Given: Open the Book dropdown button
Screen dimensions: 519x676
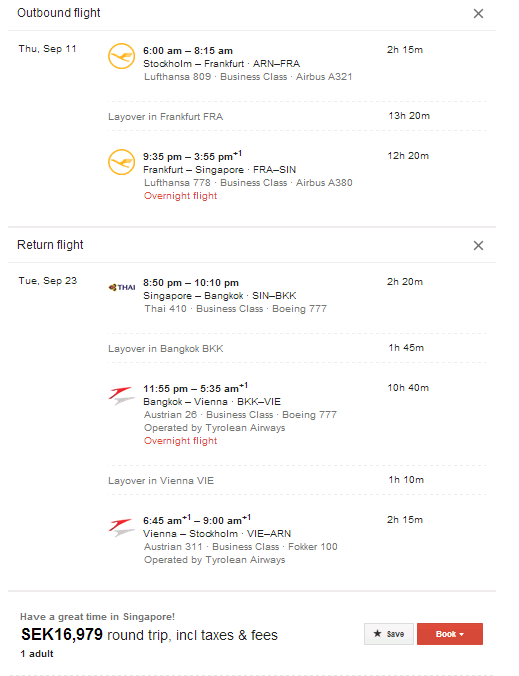Looking at the screenshot, I should [x=450, y=634].
